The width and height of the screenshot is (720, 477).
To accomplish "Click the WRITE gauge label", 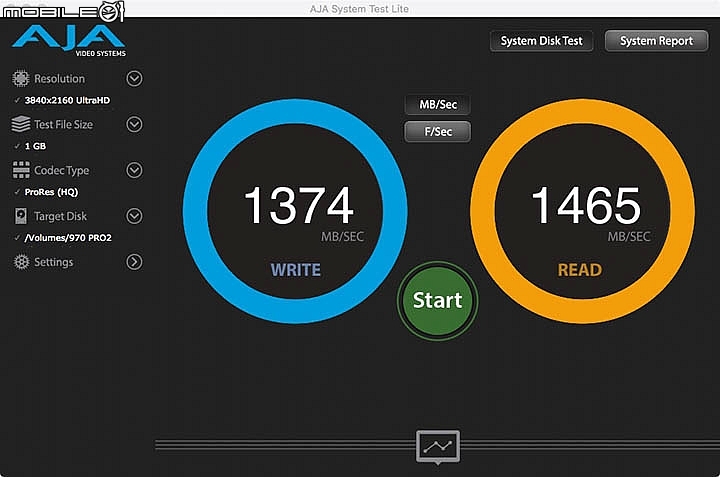I will pyautogui.click(x=296, y=270).
